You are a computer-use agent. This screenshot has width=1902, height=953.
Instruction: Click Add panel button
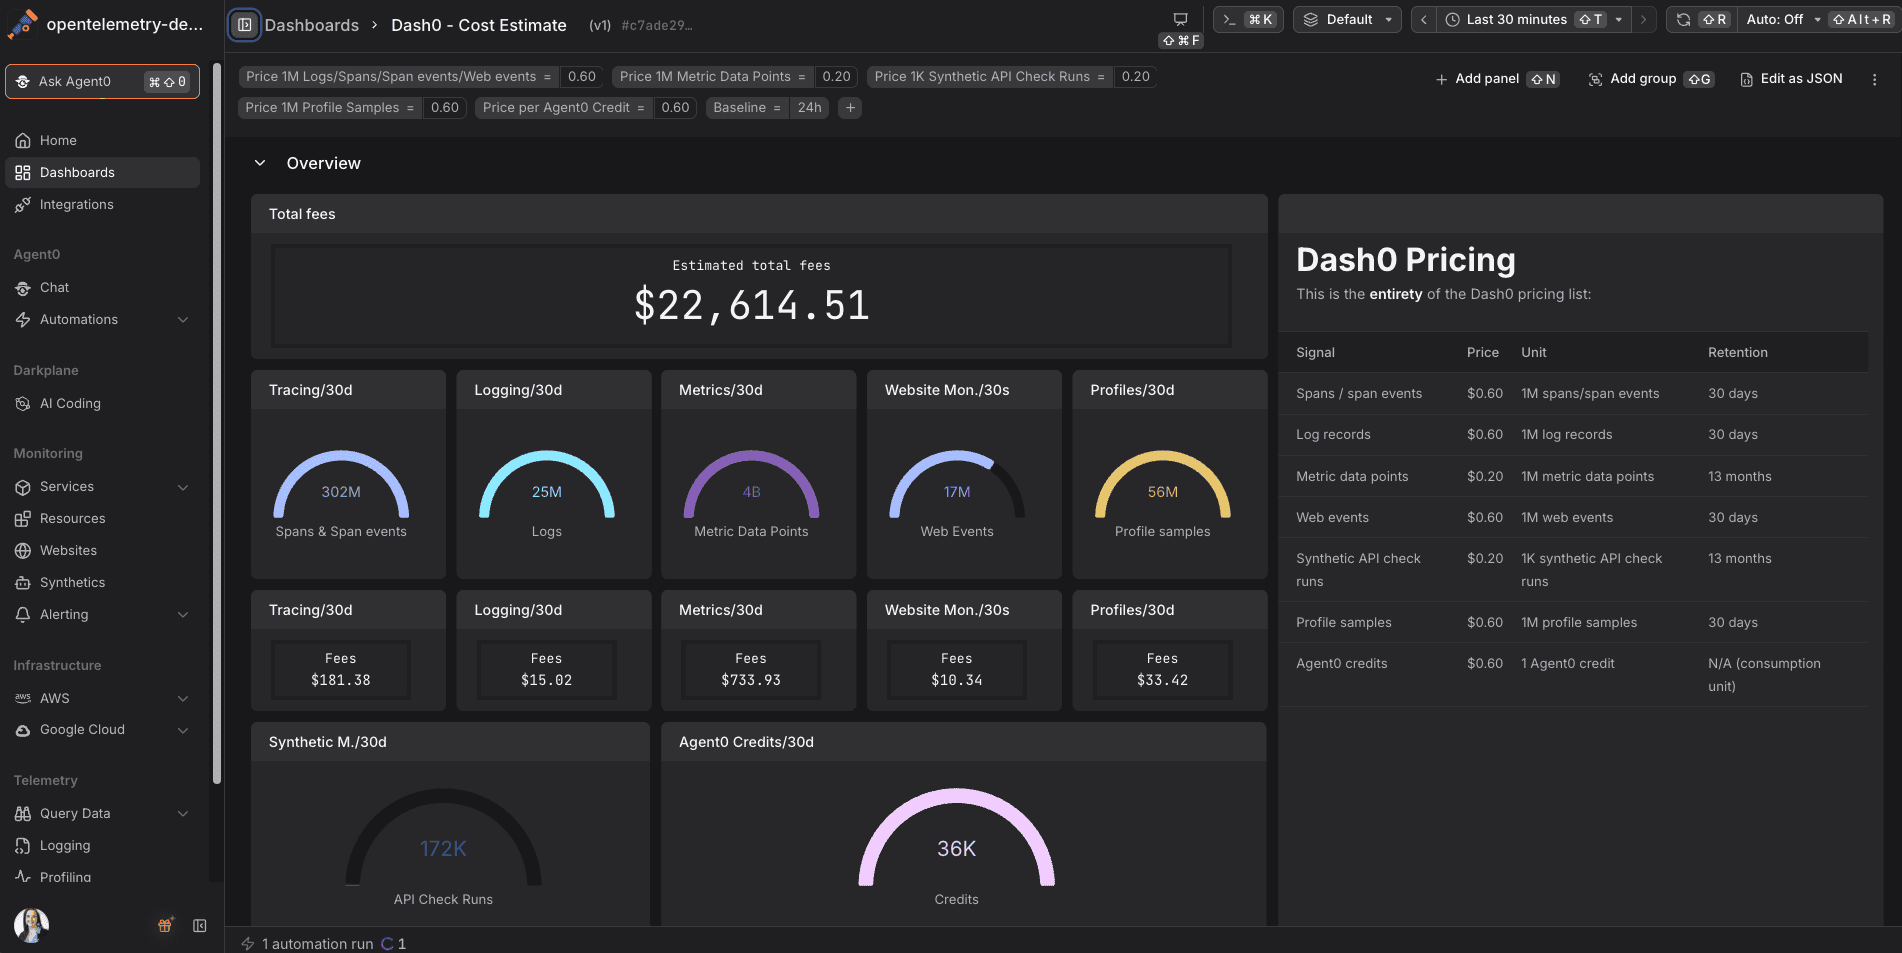(1497, 79)
